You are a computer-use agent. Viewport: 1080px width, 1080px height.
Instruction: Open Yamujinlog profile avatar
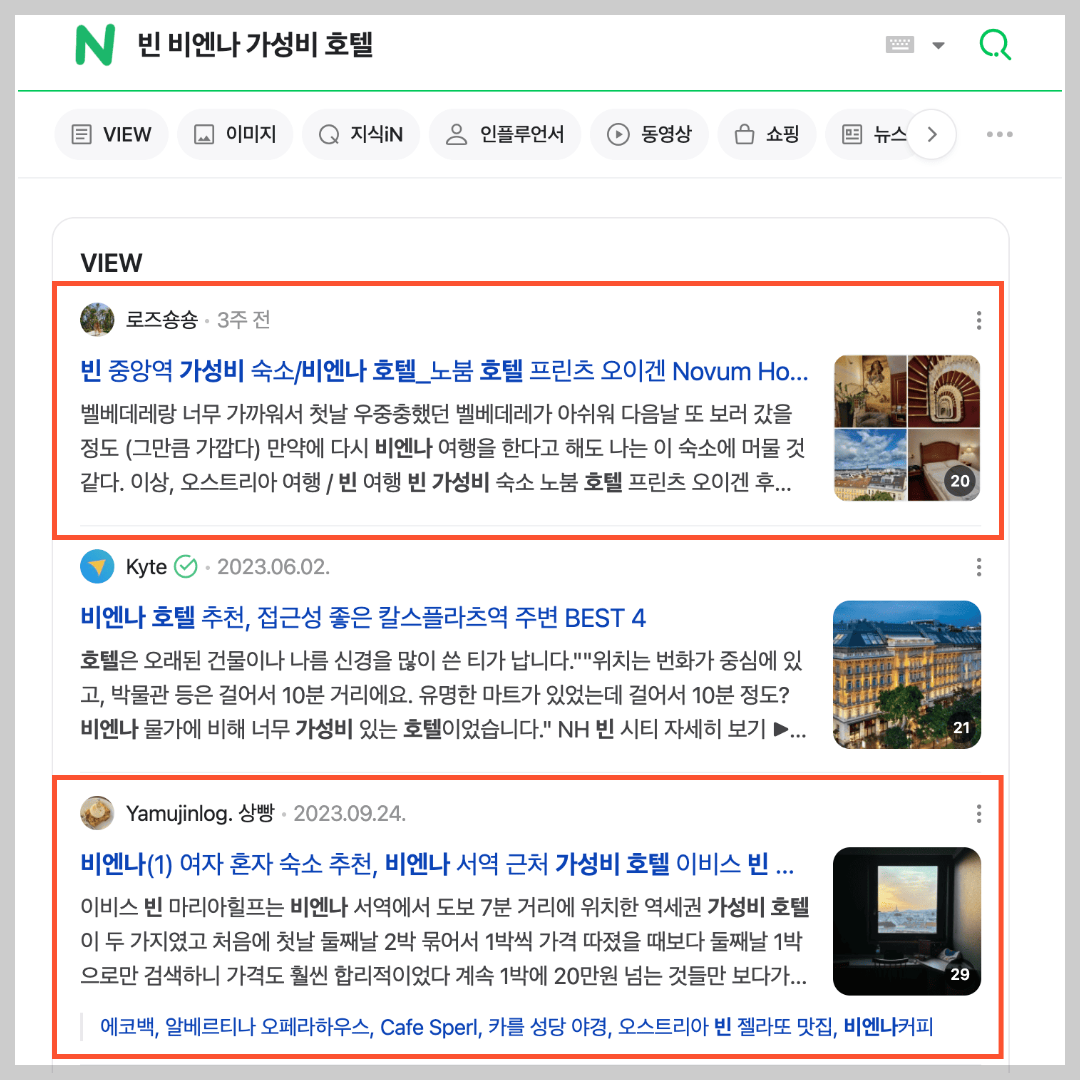[97, 813]
